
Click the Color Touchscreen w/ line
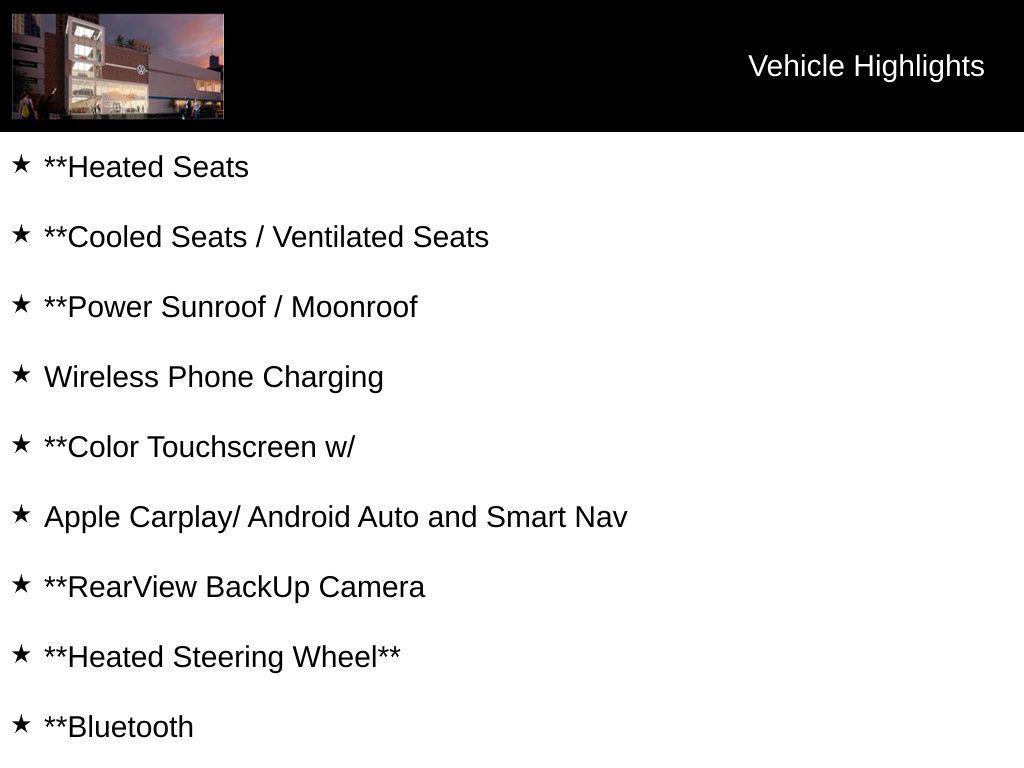(x=199, y=447)
